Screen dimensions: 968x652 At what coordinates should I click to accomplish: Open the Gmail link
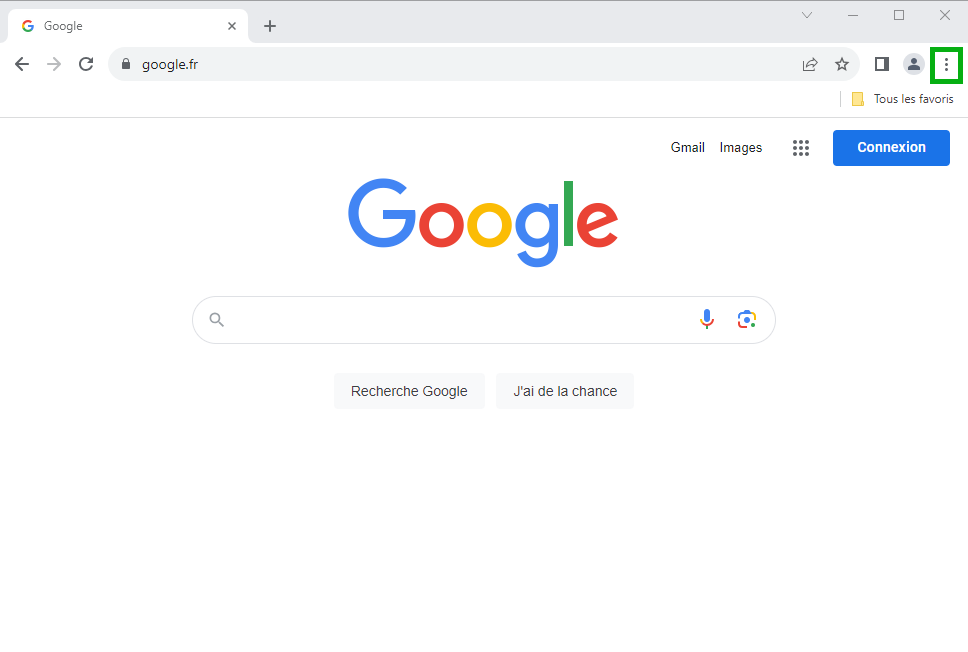[x=688, y=148]
